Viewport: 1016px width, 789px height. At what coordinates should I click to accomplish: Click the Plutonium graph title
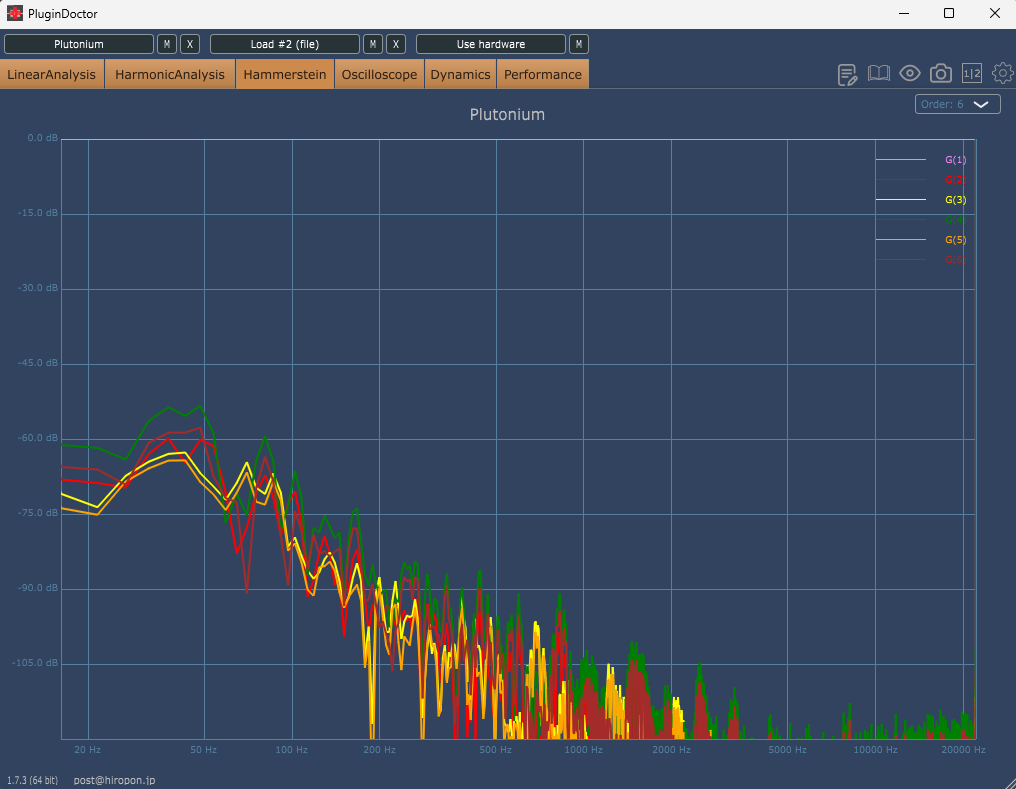[507, 115]
